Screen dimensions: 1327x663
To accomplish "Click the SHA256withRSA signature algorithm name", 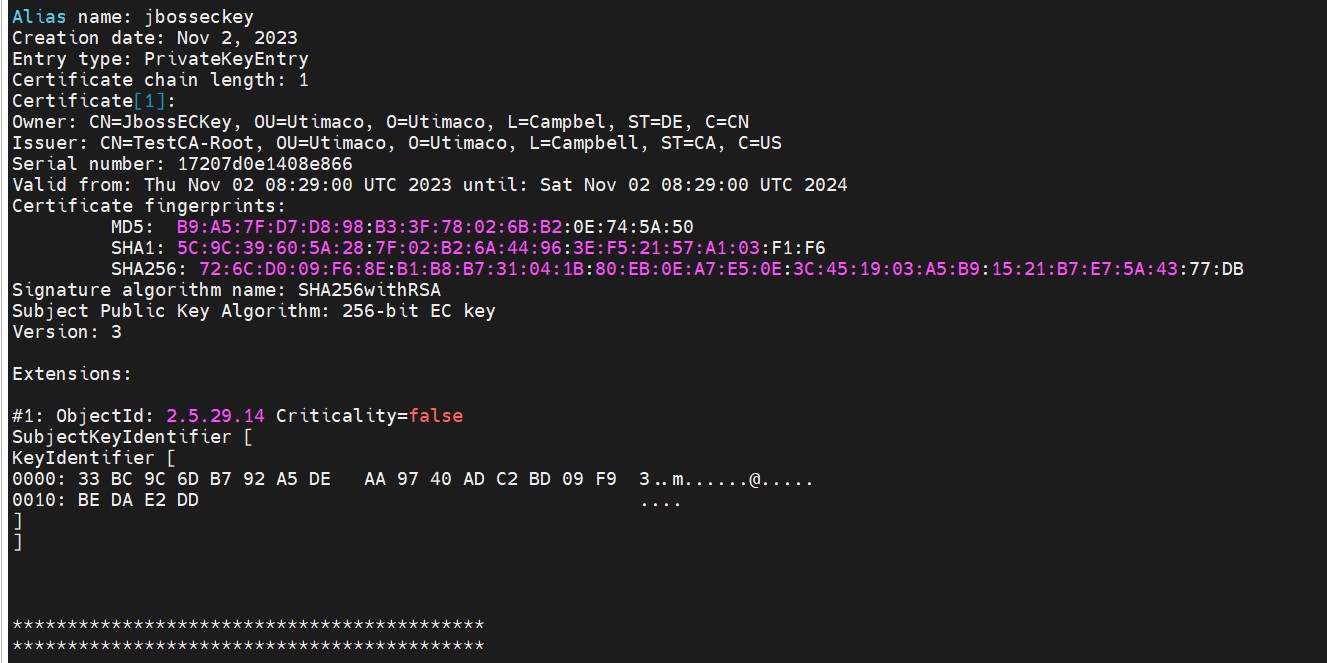I will coord(369,290).
